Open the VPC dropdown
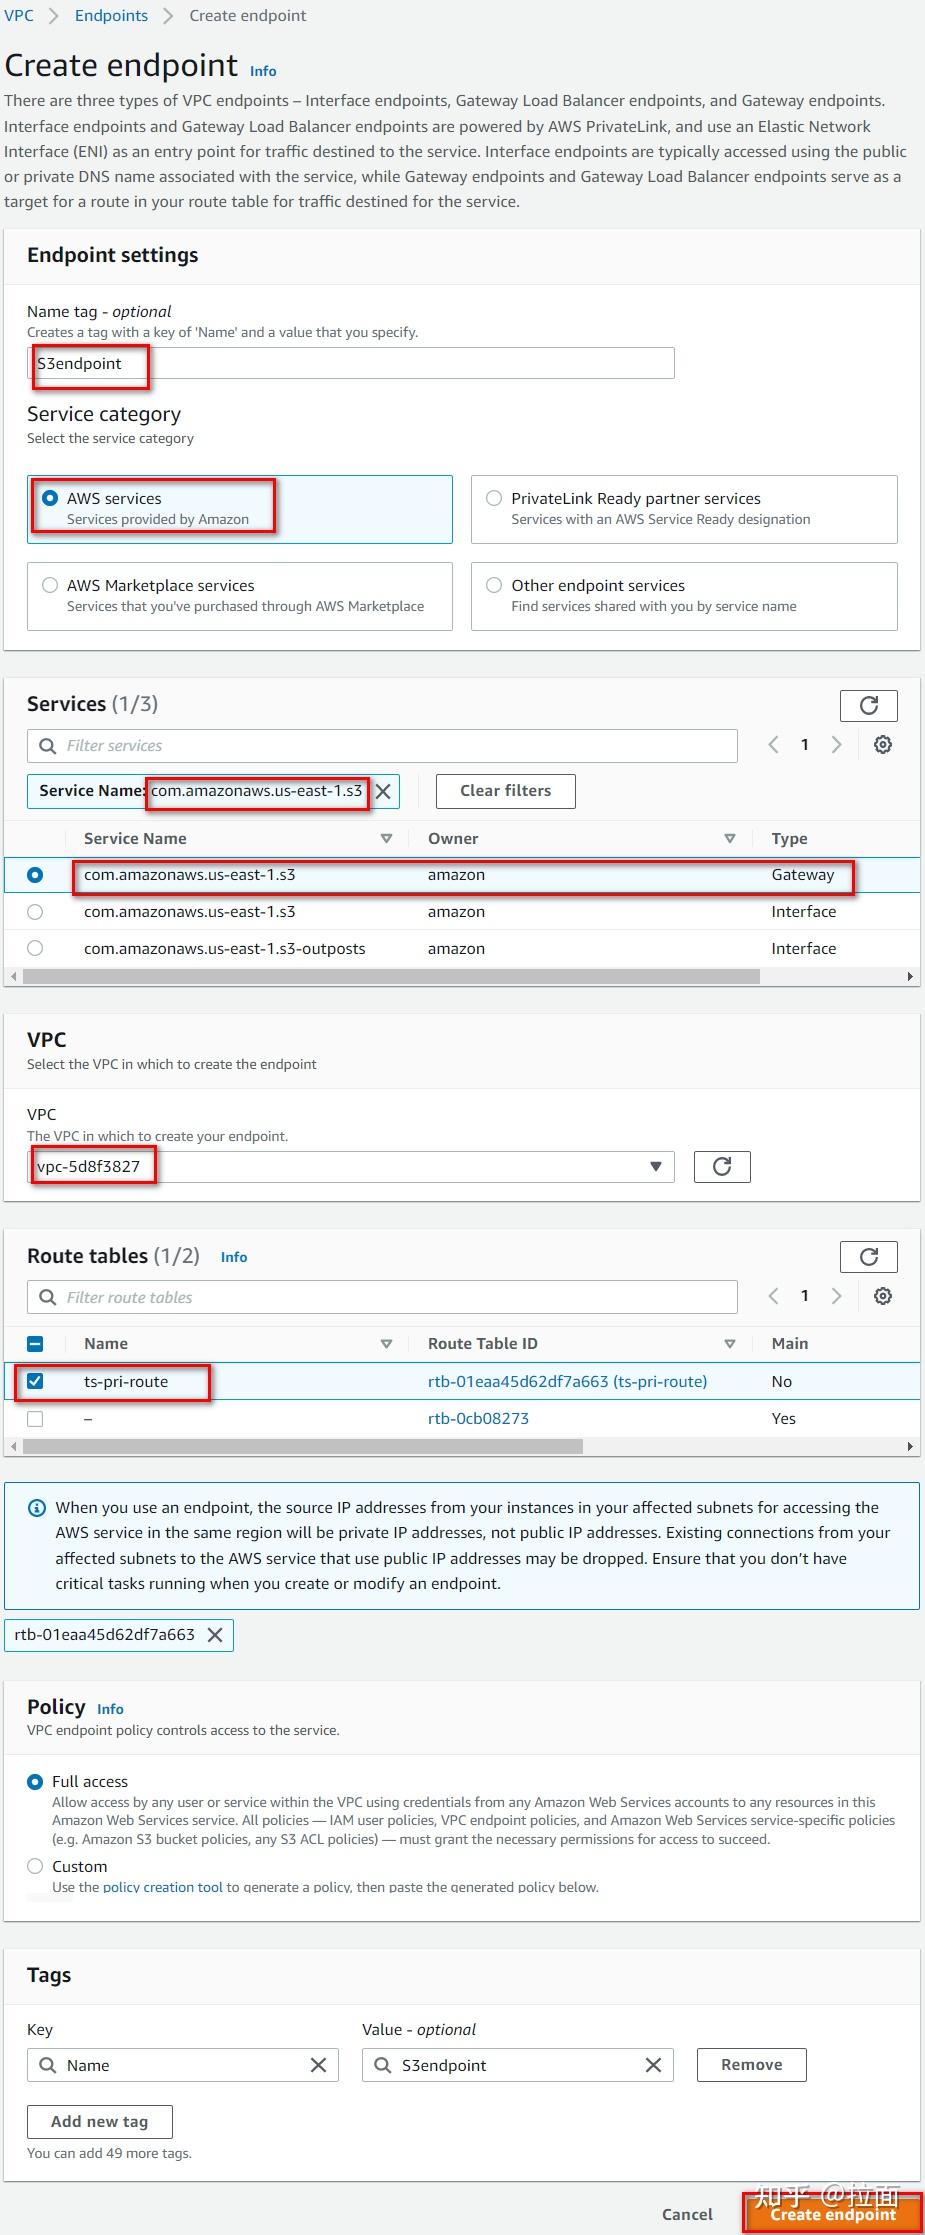This screenshot has height=2235, width=925. coord(654,1166)
